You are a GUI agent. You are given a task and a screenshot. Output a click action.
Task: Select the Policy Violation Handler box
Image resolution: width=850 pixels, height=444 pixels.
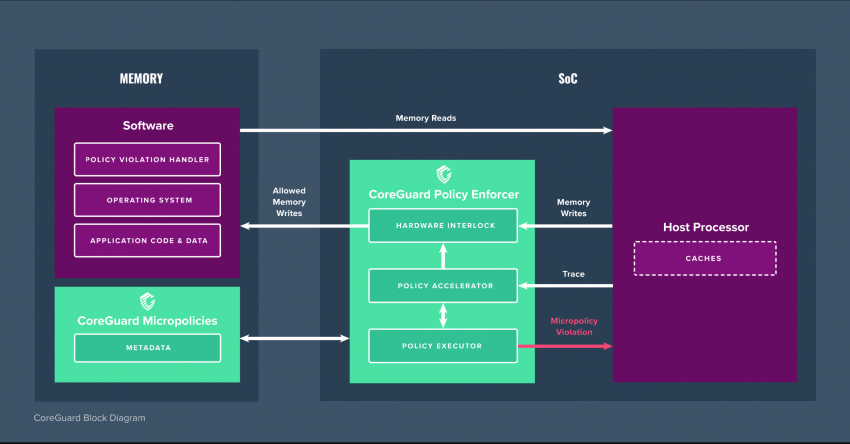point(147,159)
